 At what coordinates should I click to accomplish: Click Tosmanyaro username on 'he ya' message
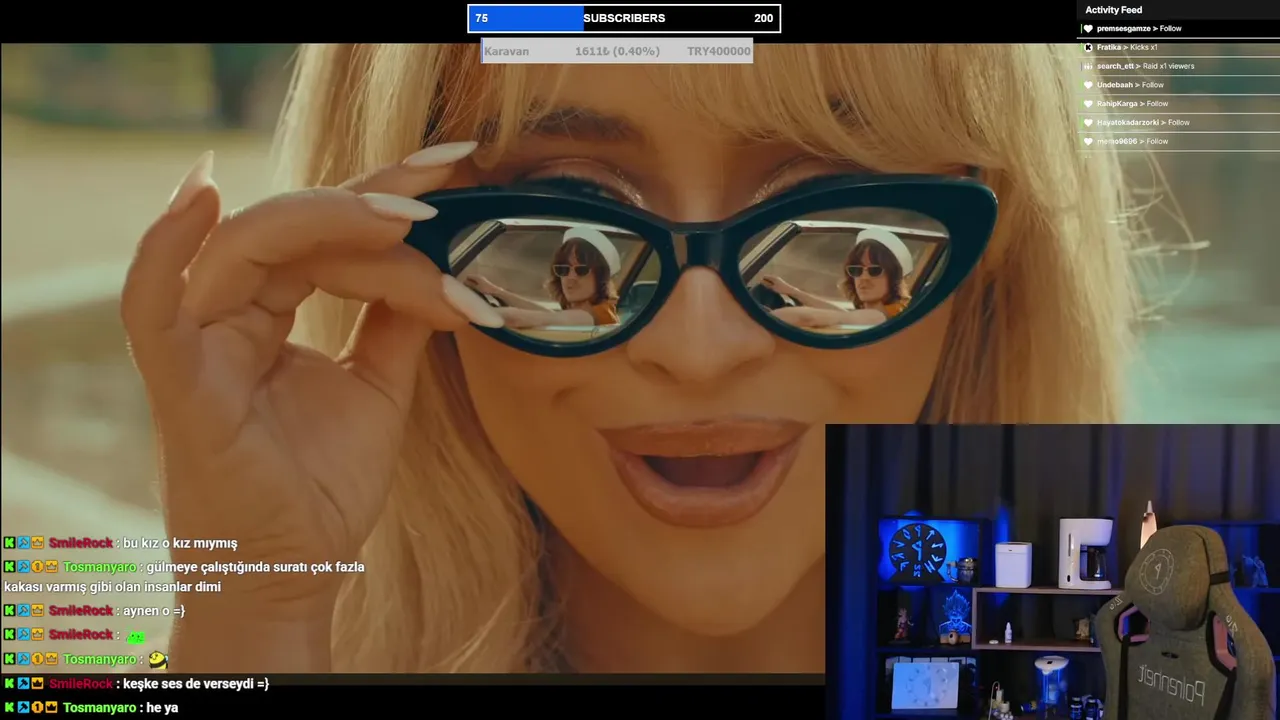99,707
